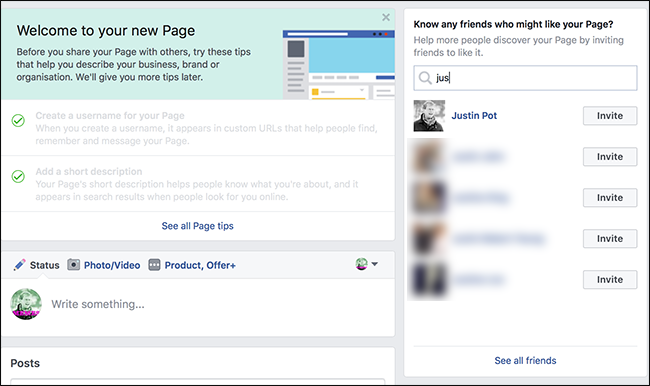Click the page profile picture beside Write something
Image resolution: width=650 pixels, height=386 pixels.
click(x=26, y=304)
